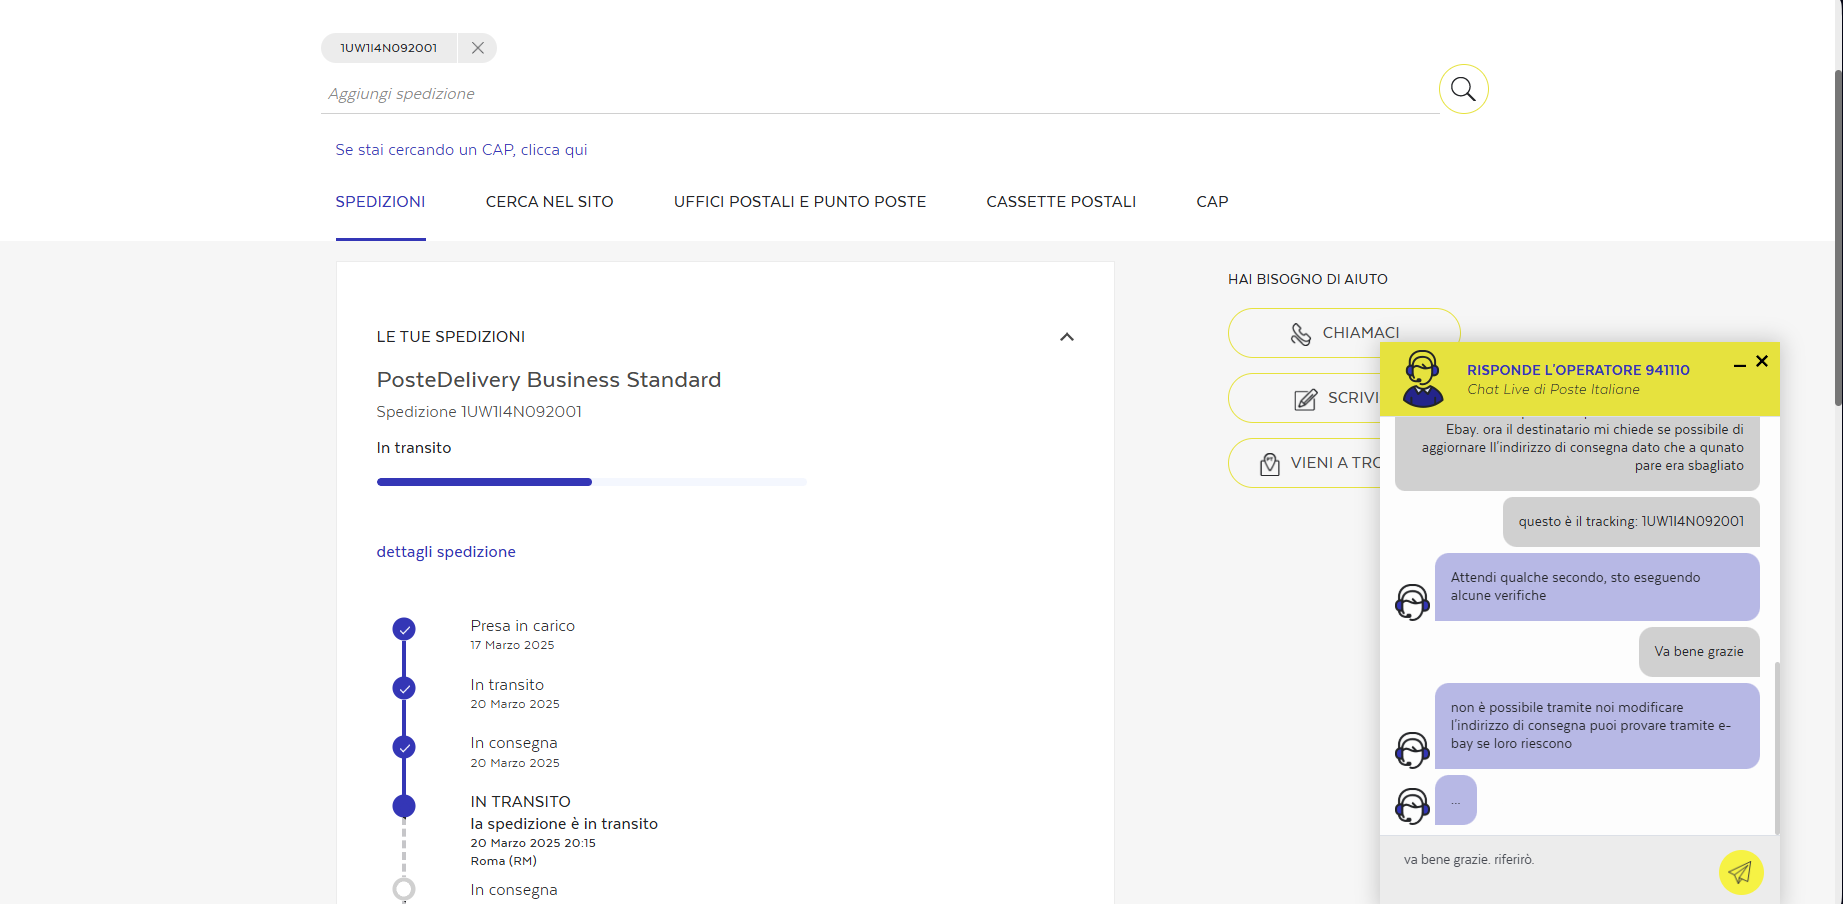Click the 'Va bene grazie' chat bubble
This screenshot has width=1843, height=904.
click(1699, 652)
